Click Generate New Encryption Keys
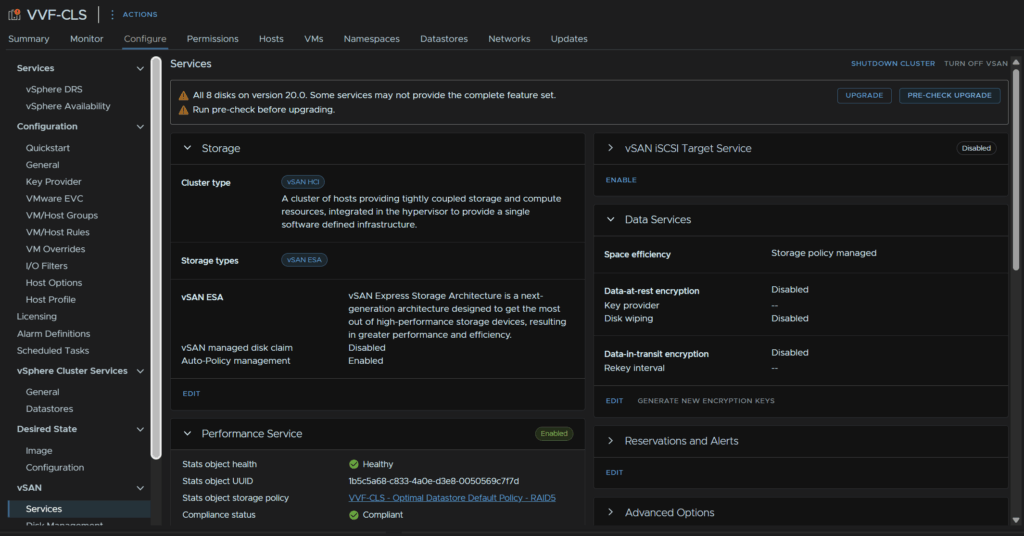The height and width of the screenshot is (536, 1024). [706, 401]
